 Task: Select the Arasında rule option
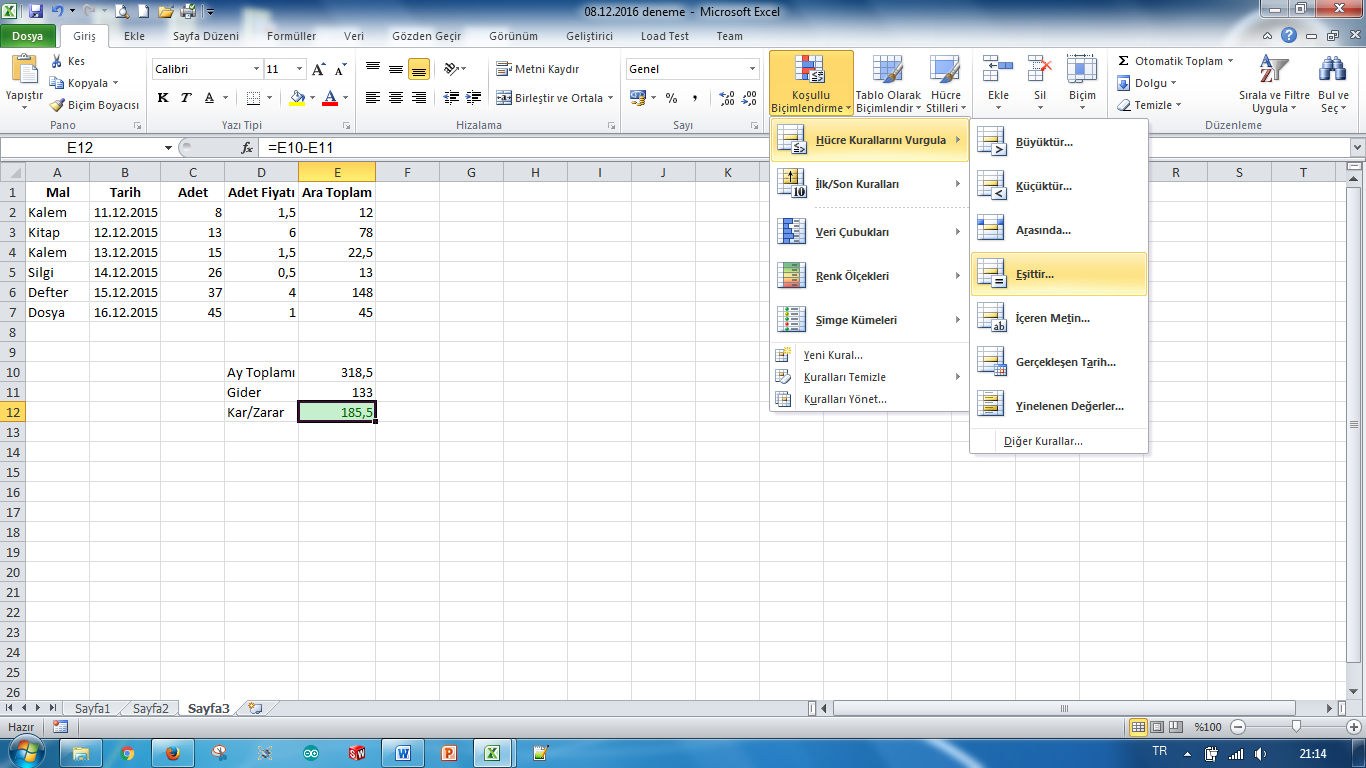pyautogui.click(x=1059, y=230)
